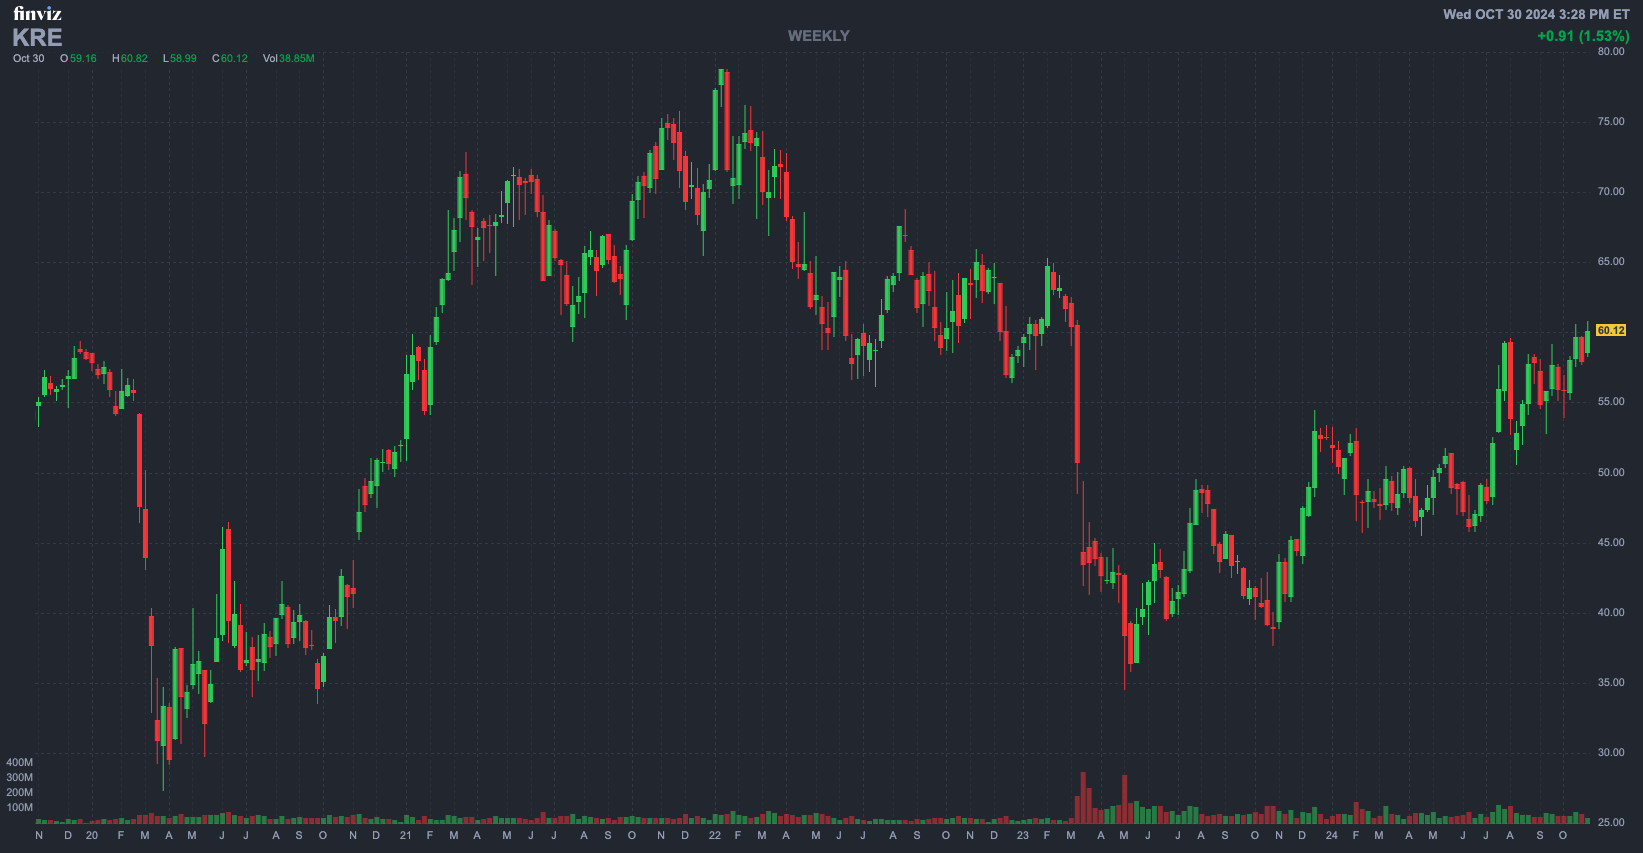Select the year 24 marker on time axis
This screenshot has height=853, width=1643.
point(1331,835)
